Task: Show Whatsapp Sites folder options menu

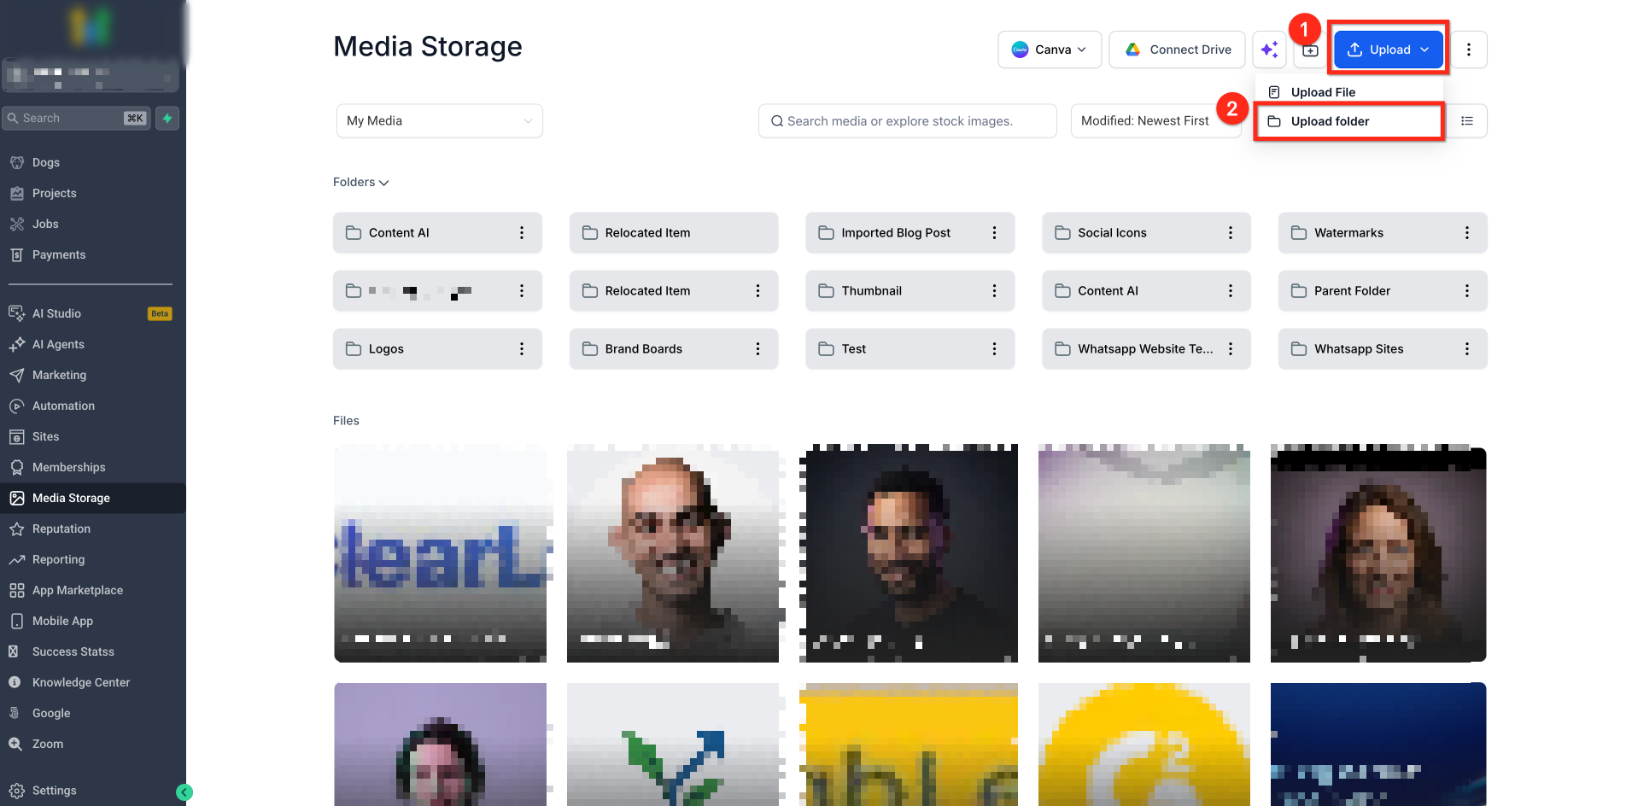Action: click(x=1467, y=349)
